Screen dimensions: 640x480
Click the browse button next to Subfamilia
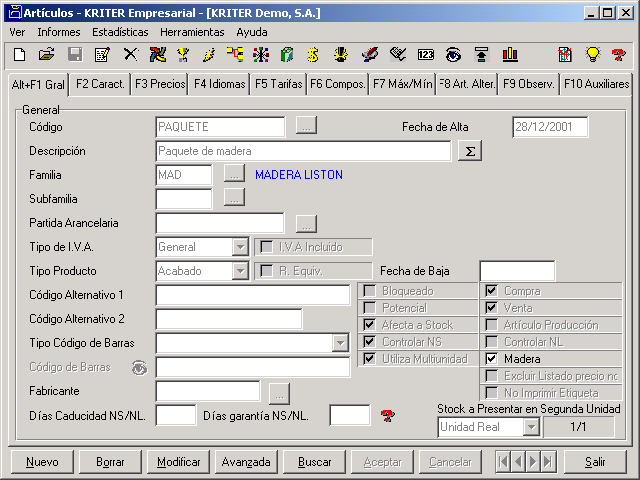(x=234, y=198)
